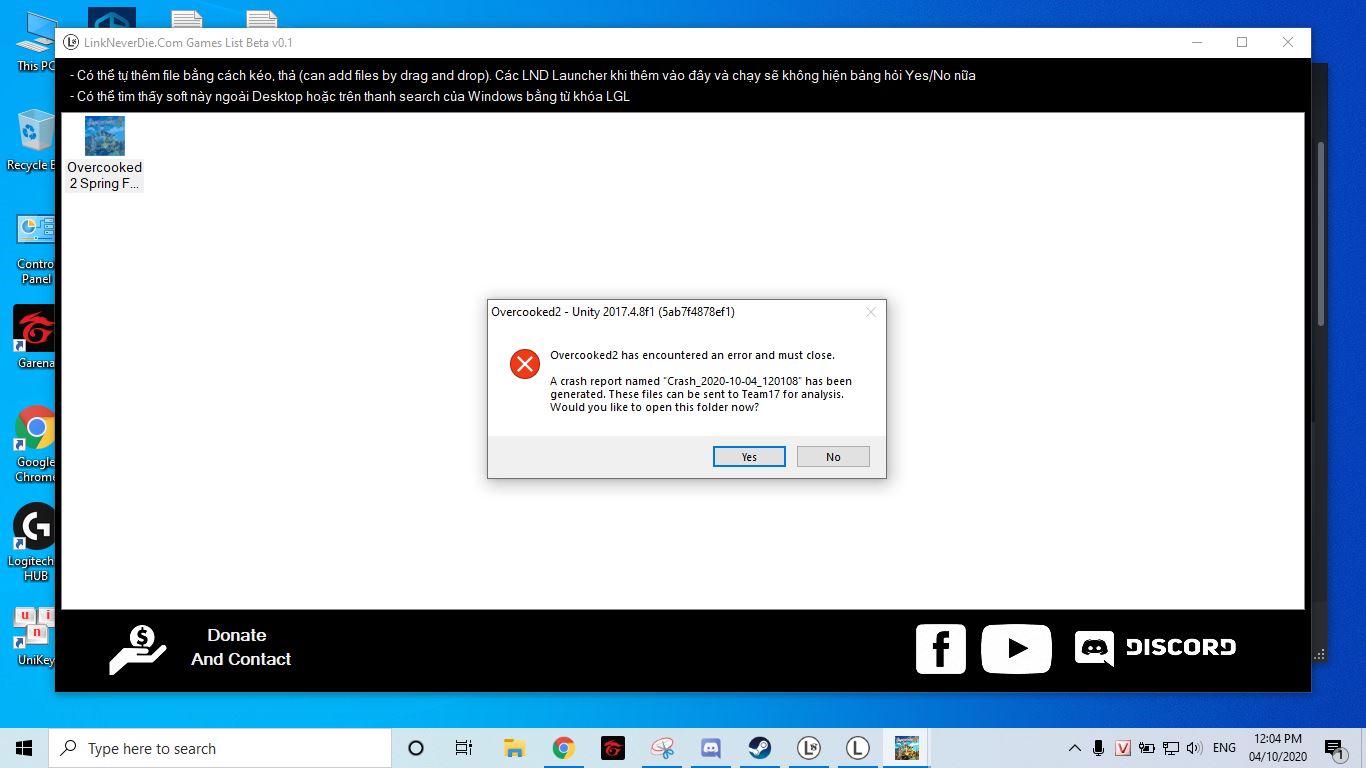Image resolution: width=1366 pixels, height=768 pixels.
Task: Select the Recycle Bin desktop icon
Action: point(31,141)
